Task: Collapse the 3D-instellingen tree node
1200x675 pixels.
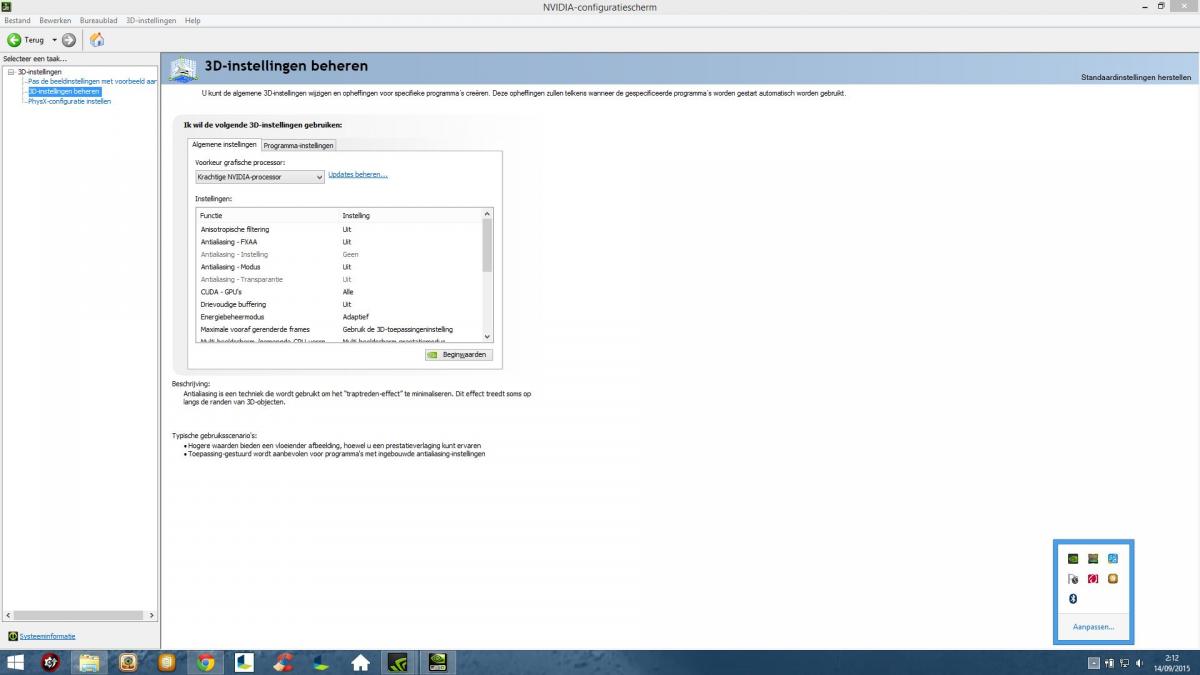Action: [x=10, y=72]
